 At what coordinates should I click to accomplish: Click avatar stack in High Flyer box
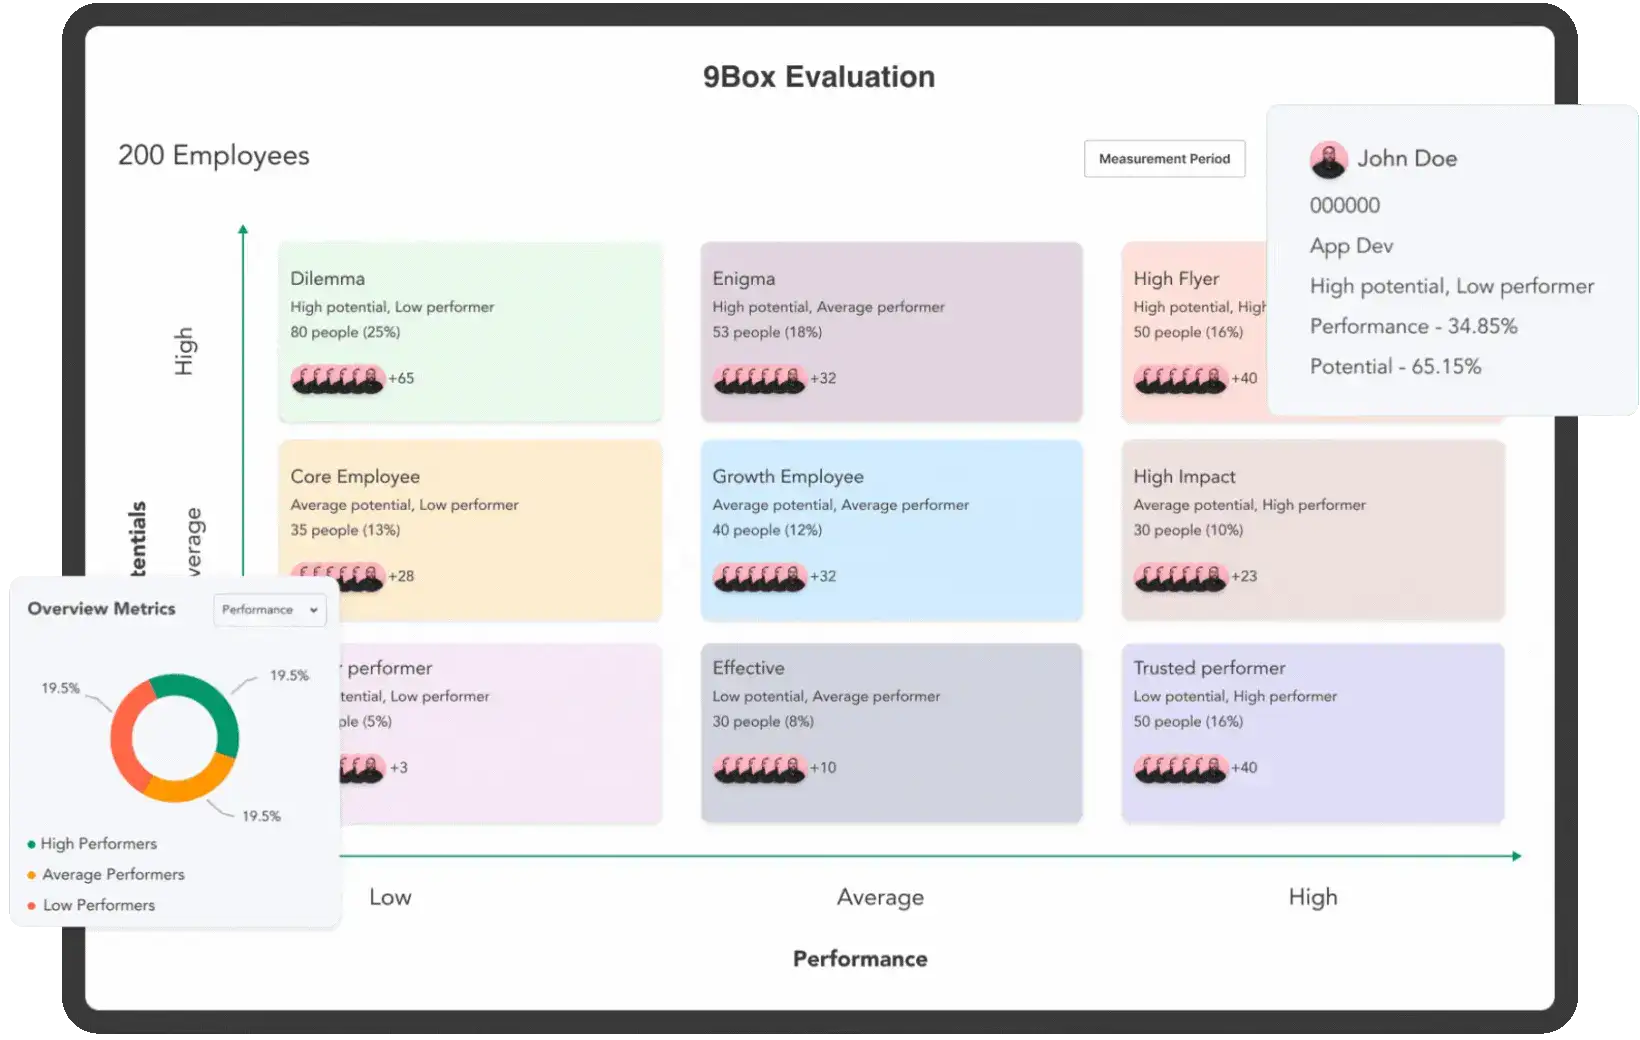click(1180, 379)
